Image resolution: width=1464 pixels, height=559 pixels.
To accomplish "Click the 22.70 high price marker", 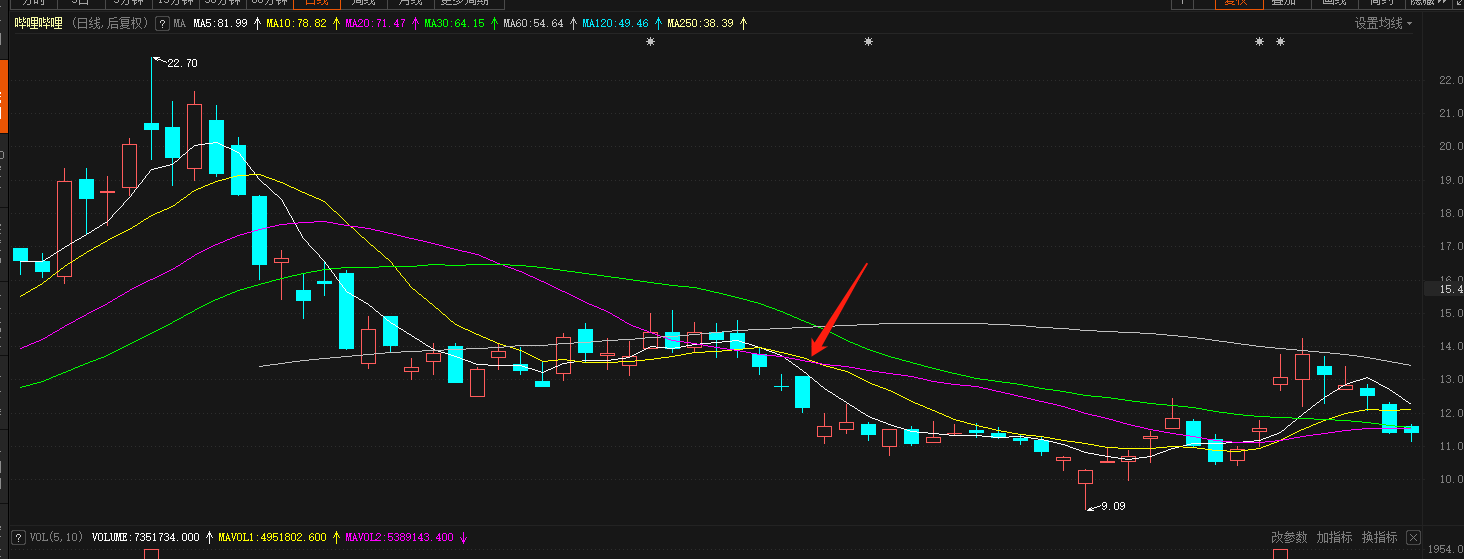I will click(180, 63).
